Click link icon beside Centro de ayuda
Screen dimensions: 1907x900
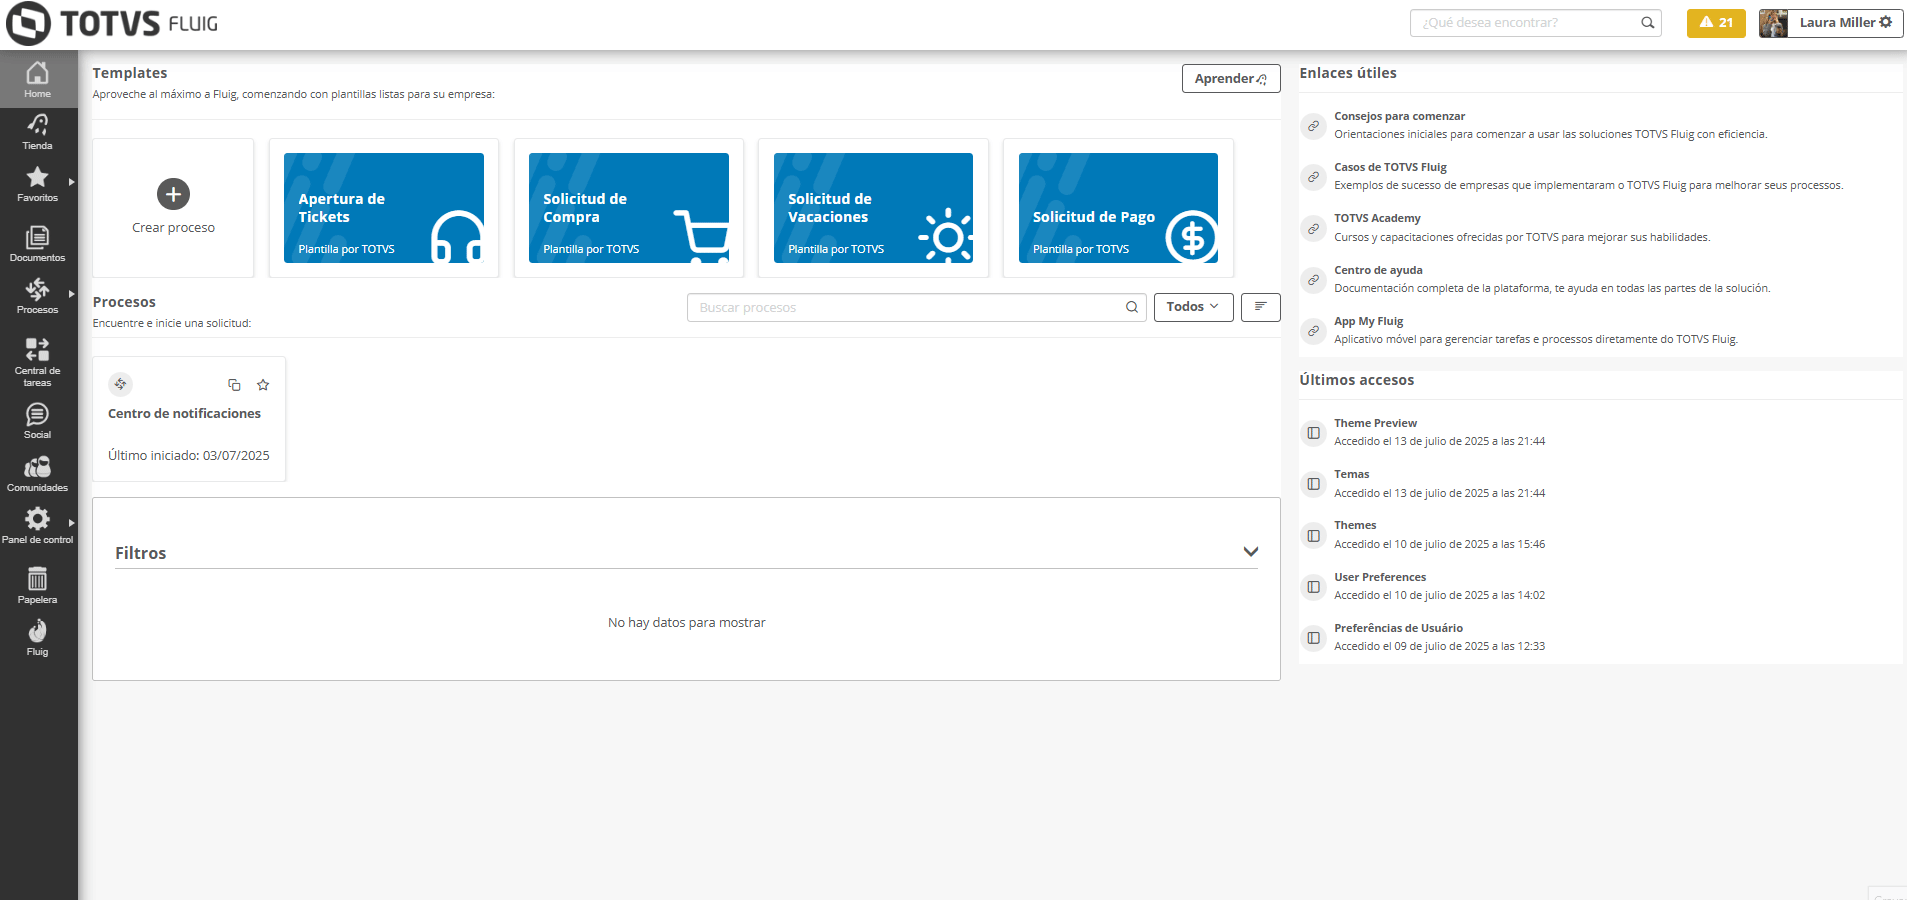click(1313, 280)
